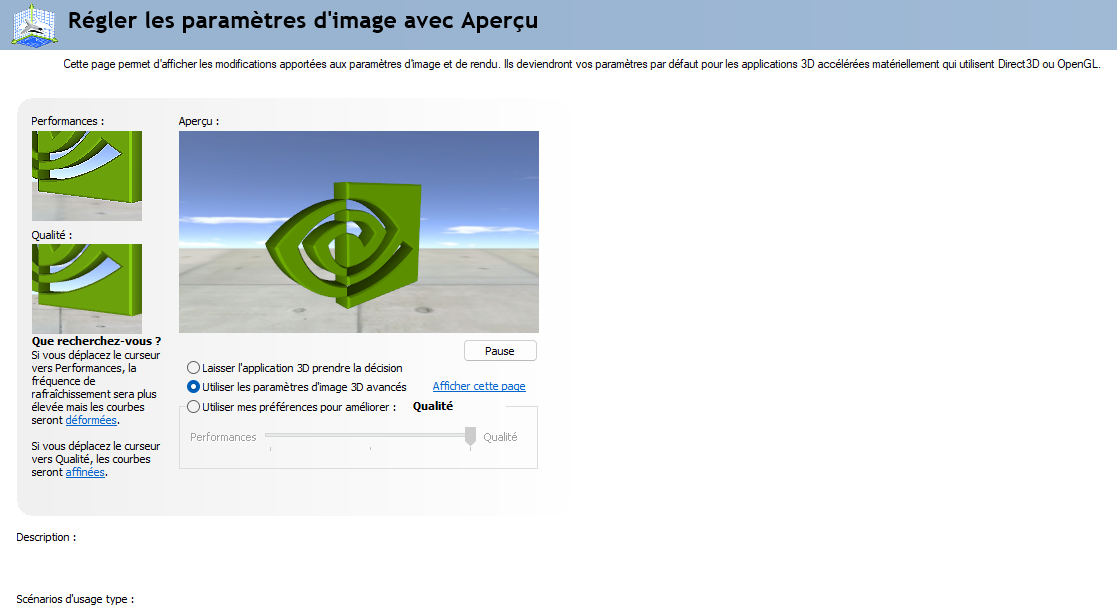This screenshot has height=616, width=1117.
Task: Click the 3D settings header icon
Action: click(x=33, y=25)
